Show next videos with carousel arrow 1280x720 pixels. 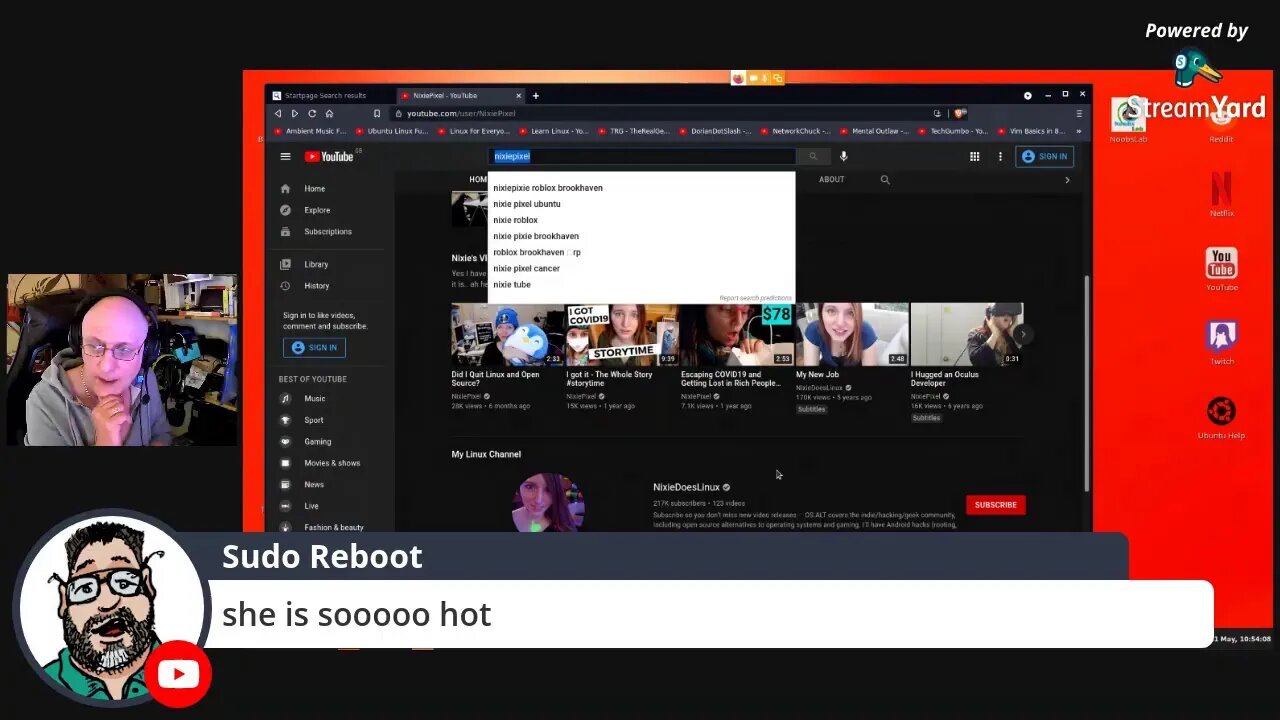click(x=1022, y=335)
